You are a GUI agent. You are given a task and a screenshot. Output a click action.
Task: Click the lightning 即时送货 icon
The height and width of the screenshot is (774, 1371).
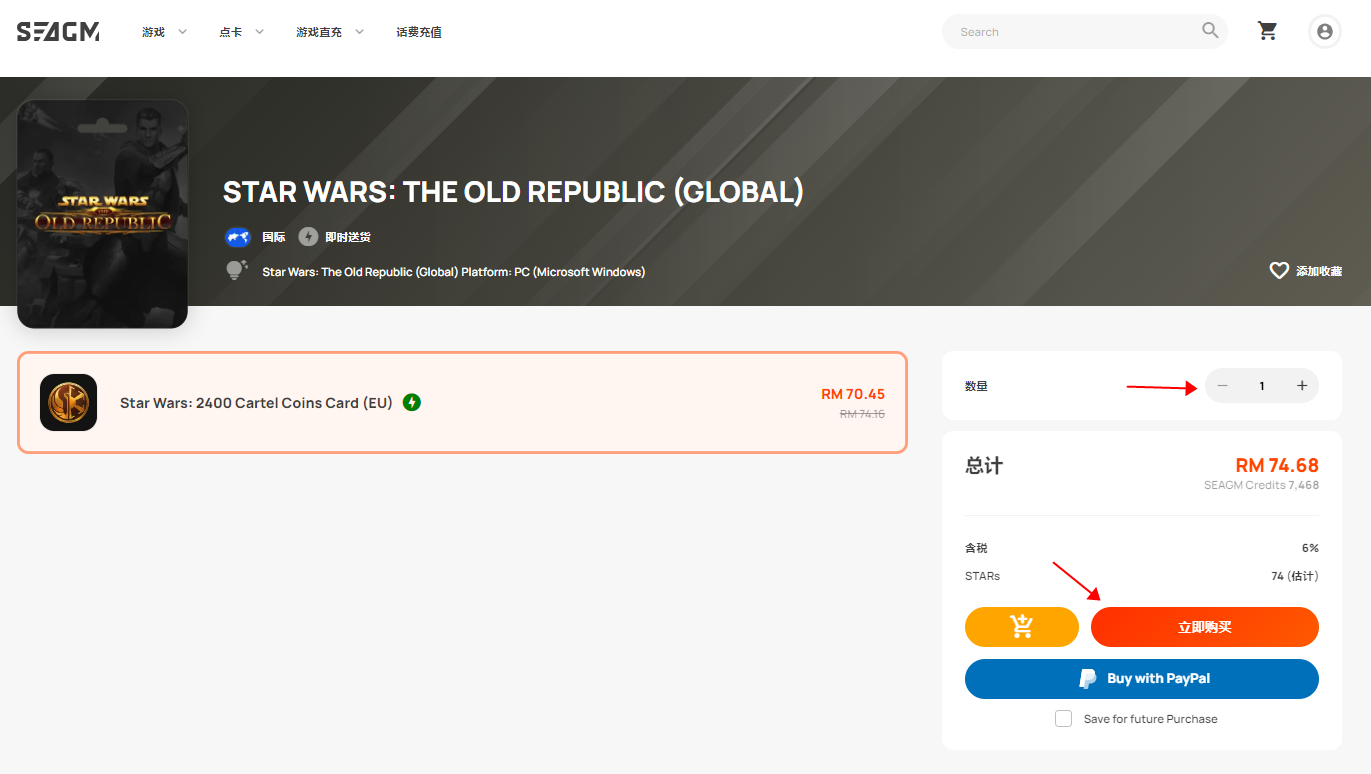click(x=308, y=237)
